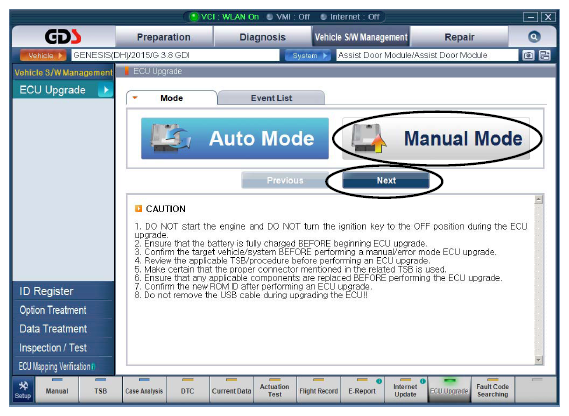Click the caution text scrollbar down arrow
569x416 pixels.
pos(539,360)
